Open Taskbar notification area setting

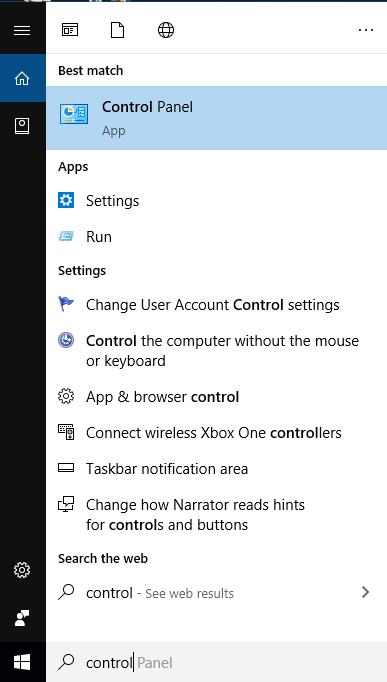click(217, 469)
